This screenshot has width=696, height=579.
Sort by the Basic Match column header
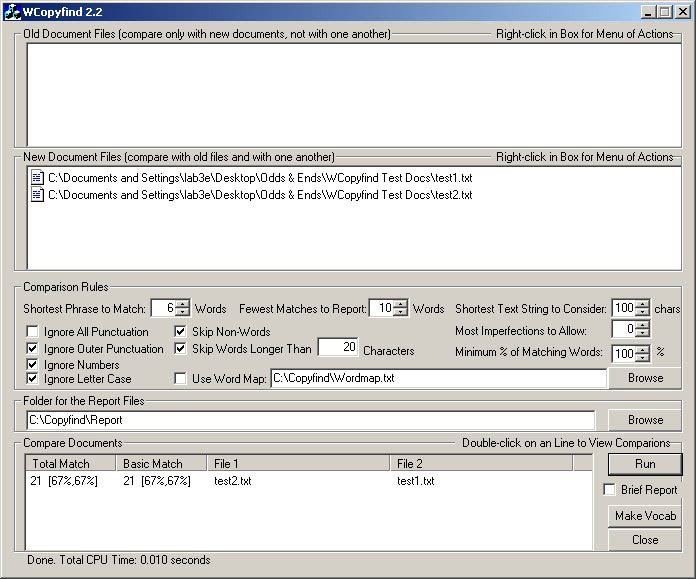(161, 464)
